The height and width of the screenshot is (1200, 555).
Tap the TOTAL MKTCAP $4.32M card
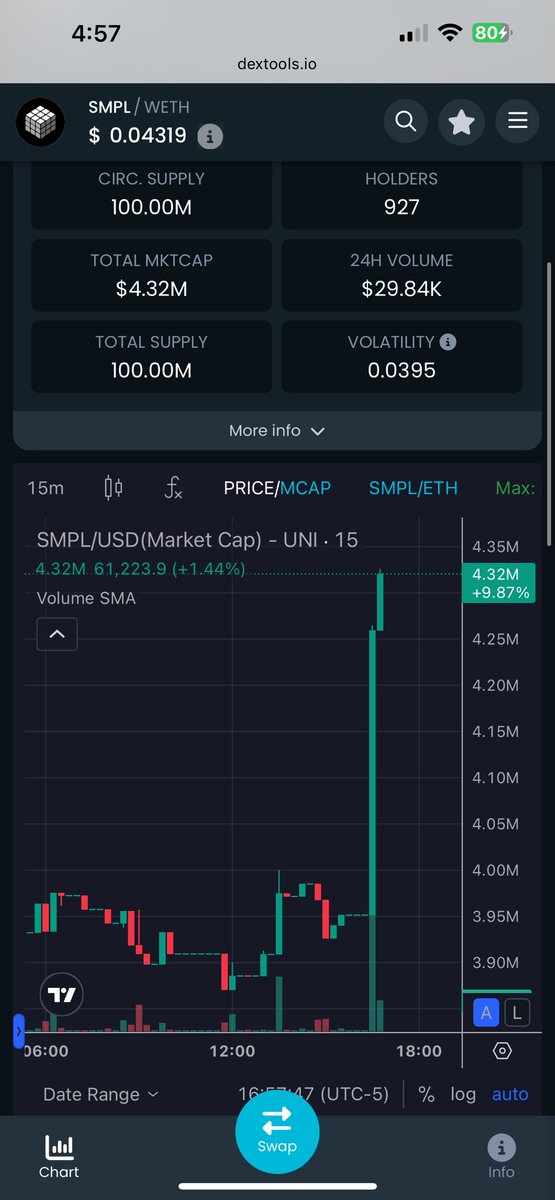pos(152,275)
